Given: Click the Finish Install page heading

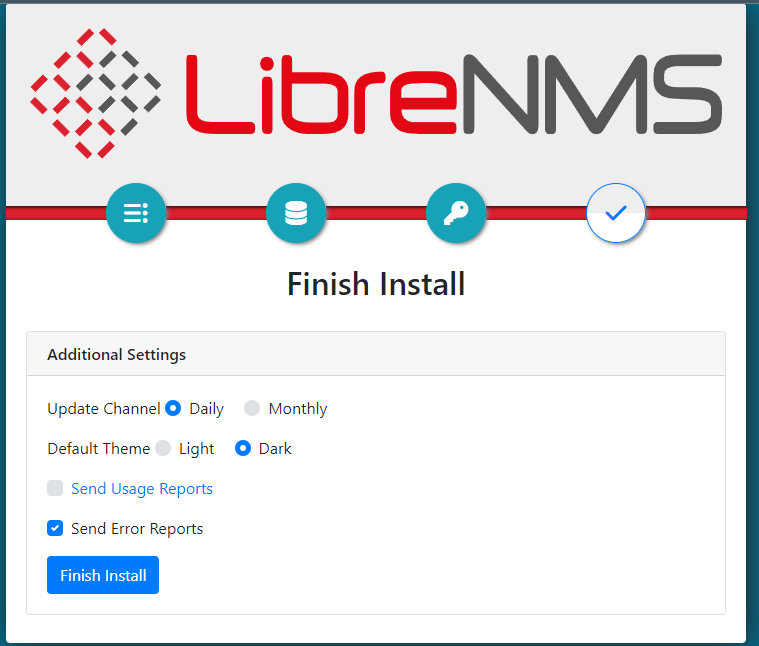Looking at the screenshot, I should [x=376, y=284].
